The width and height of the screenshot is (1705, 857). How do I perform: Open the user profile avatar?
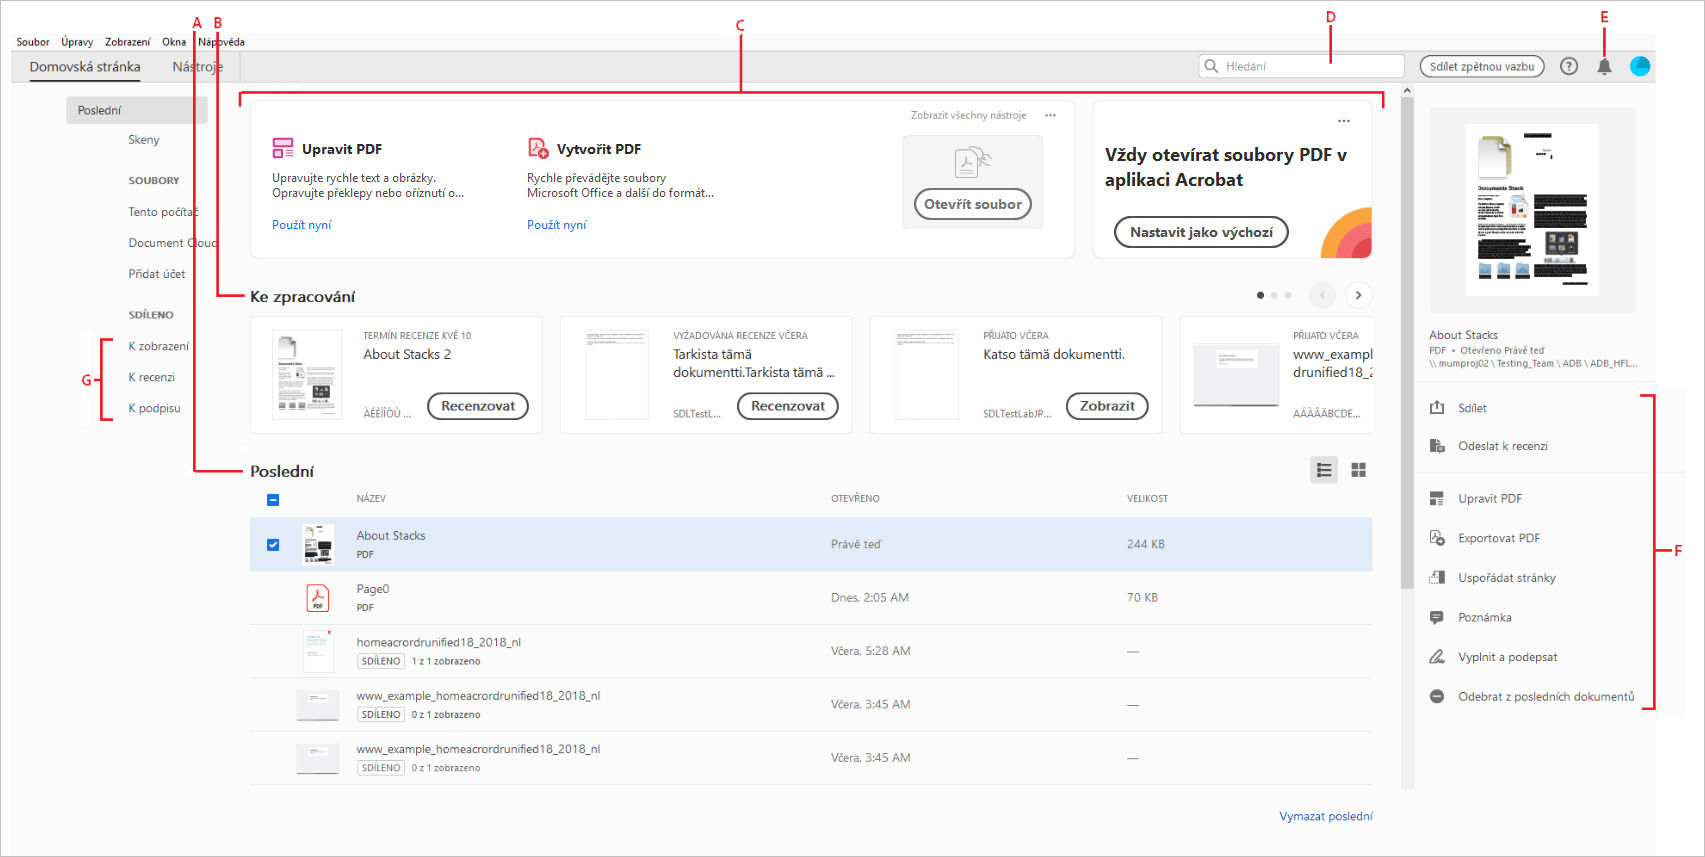pyautogui.click(x=1640, y=66)
